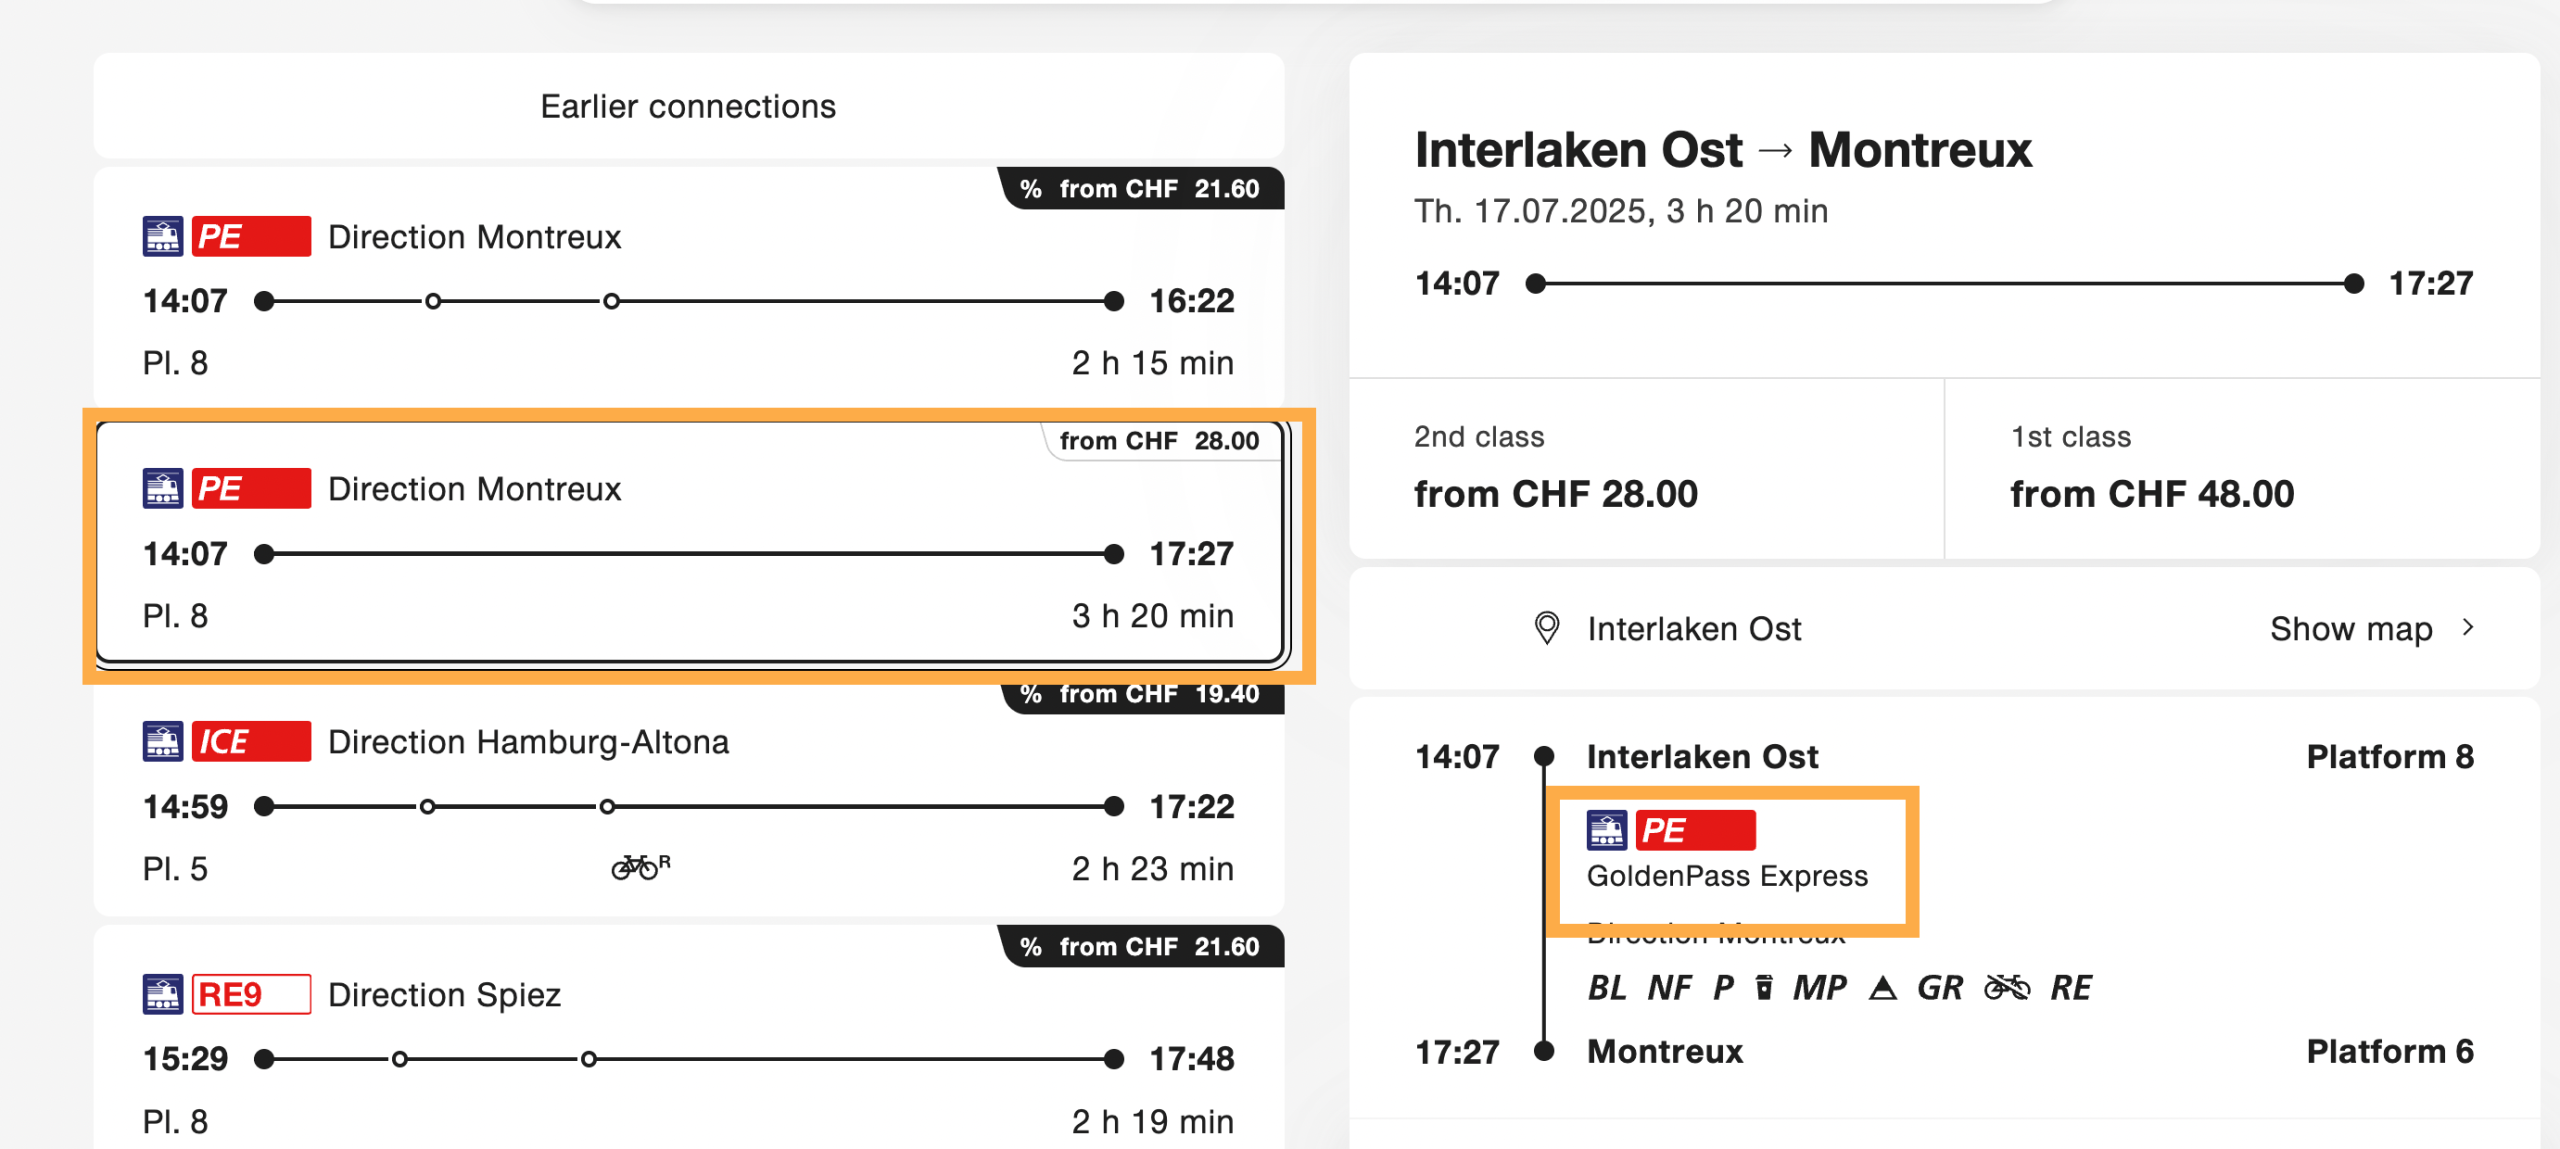
Task: Click the train icon in the GoldenPass Express leg
Action: pos(1606,830)
